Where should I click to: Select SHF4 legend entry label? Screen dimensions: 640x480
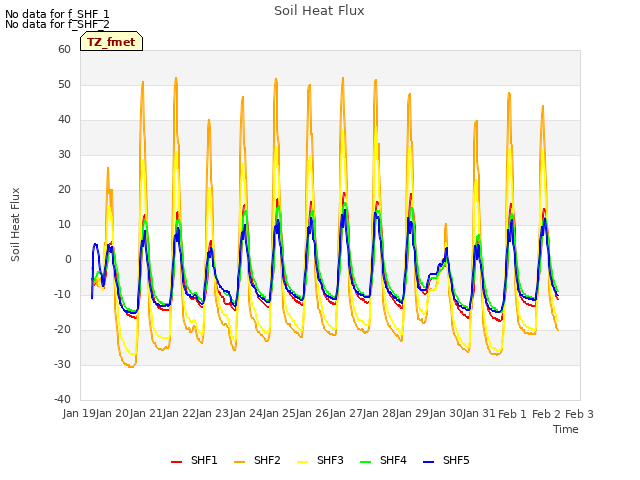pos(393,460)
